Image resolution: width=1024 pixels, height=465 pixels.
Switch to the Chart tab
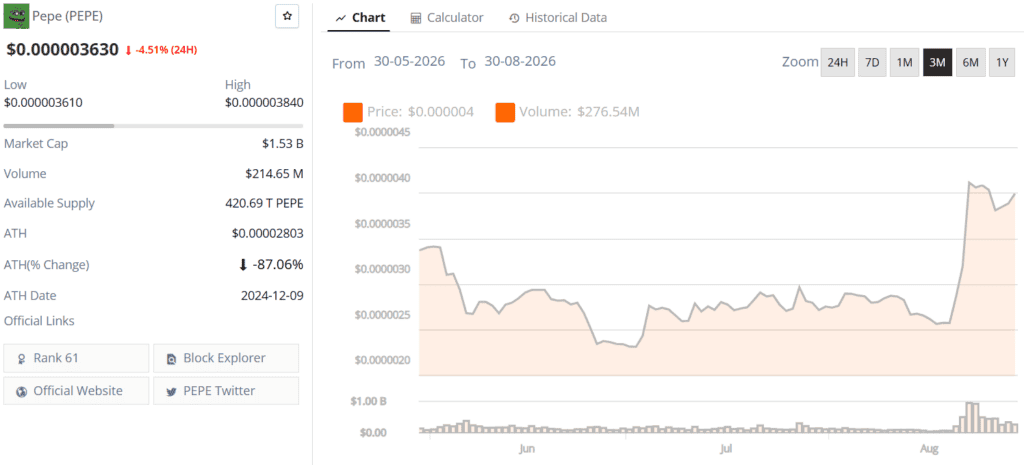[x=360, y=18]
